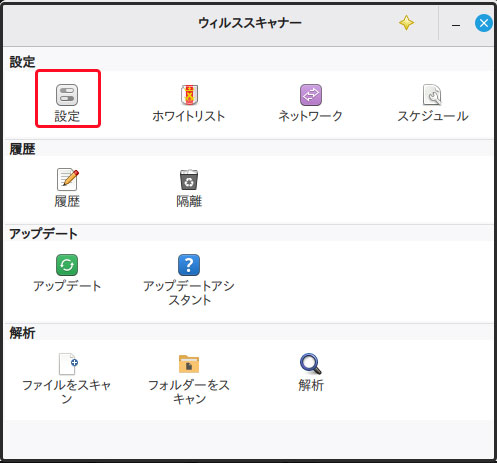This screenshot has width=497, height=463.
Task: Open the スケジュール scheduler wrench icon
Action: [x=432, y=95]
